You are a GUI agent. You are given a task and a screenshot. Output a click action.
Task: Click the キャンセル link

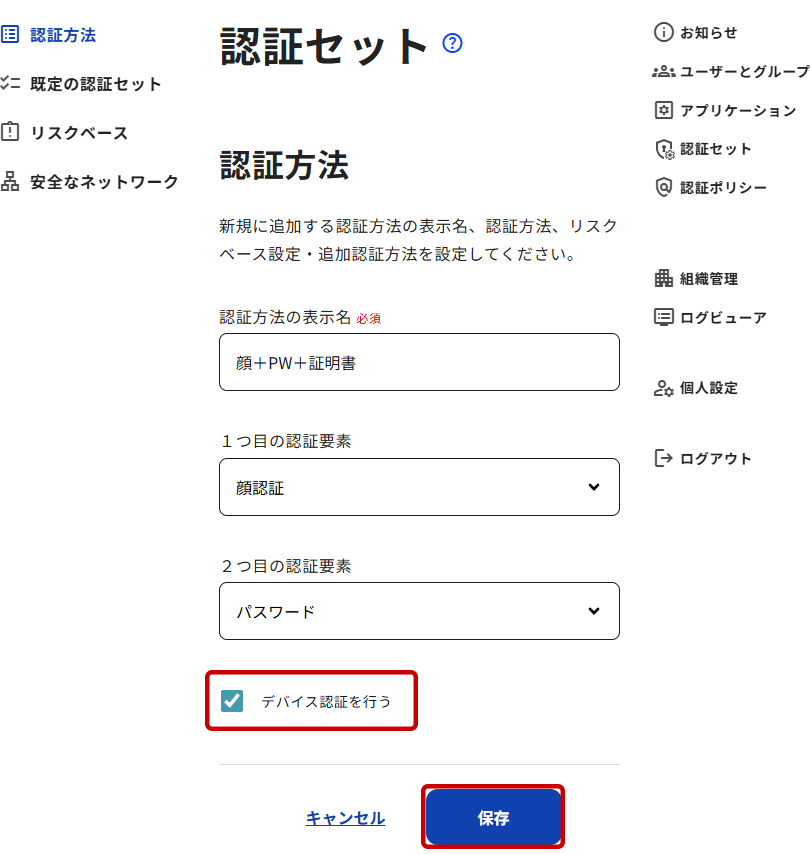(x=345, y=818)
